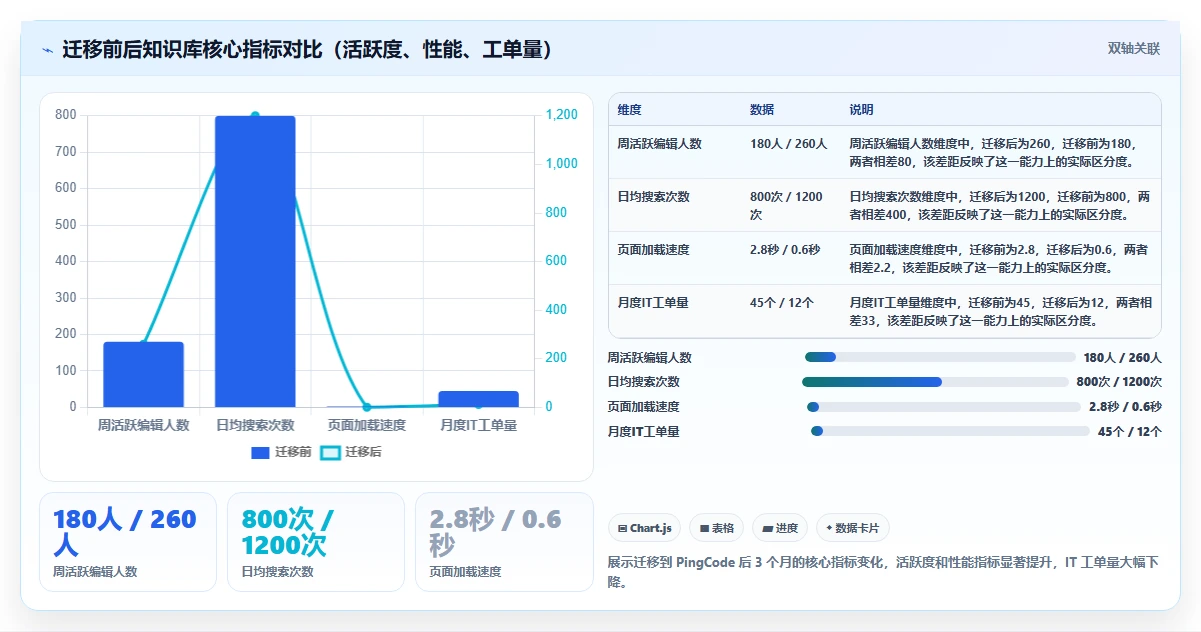Image resolution: width=1201 pixels, height=632 pixels.
Task: Click the lightning icon beside the dashboard title
Action: (x=47, y=50)
